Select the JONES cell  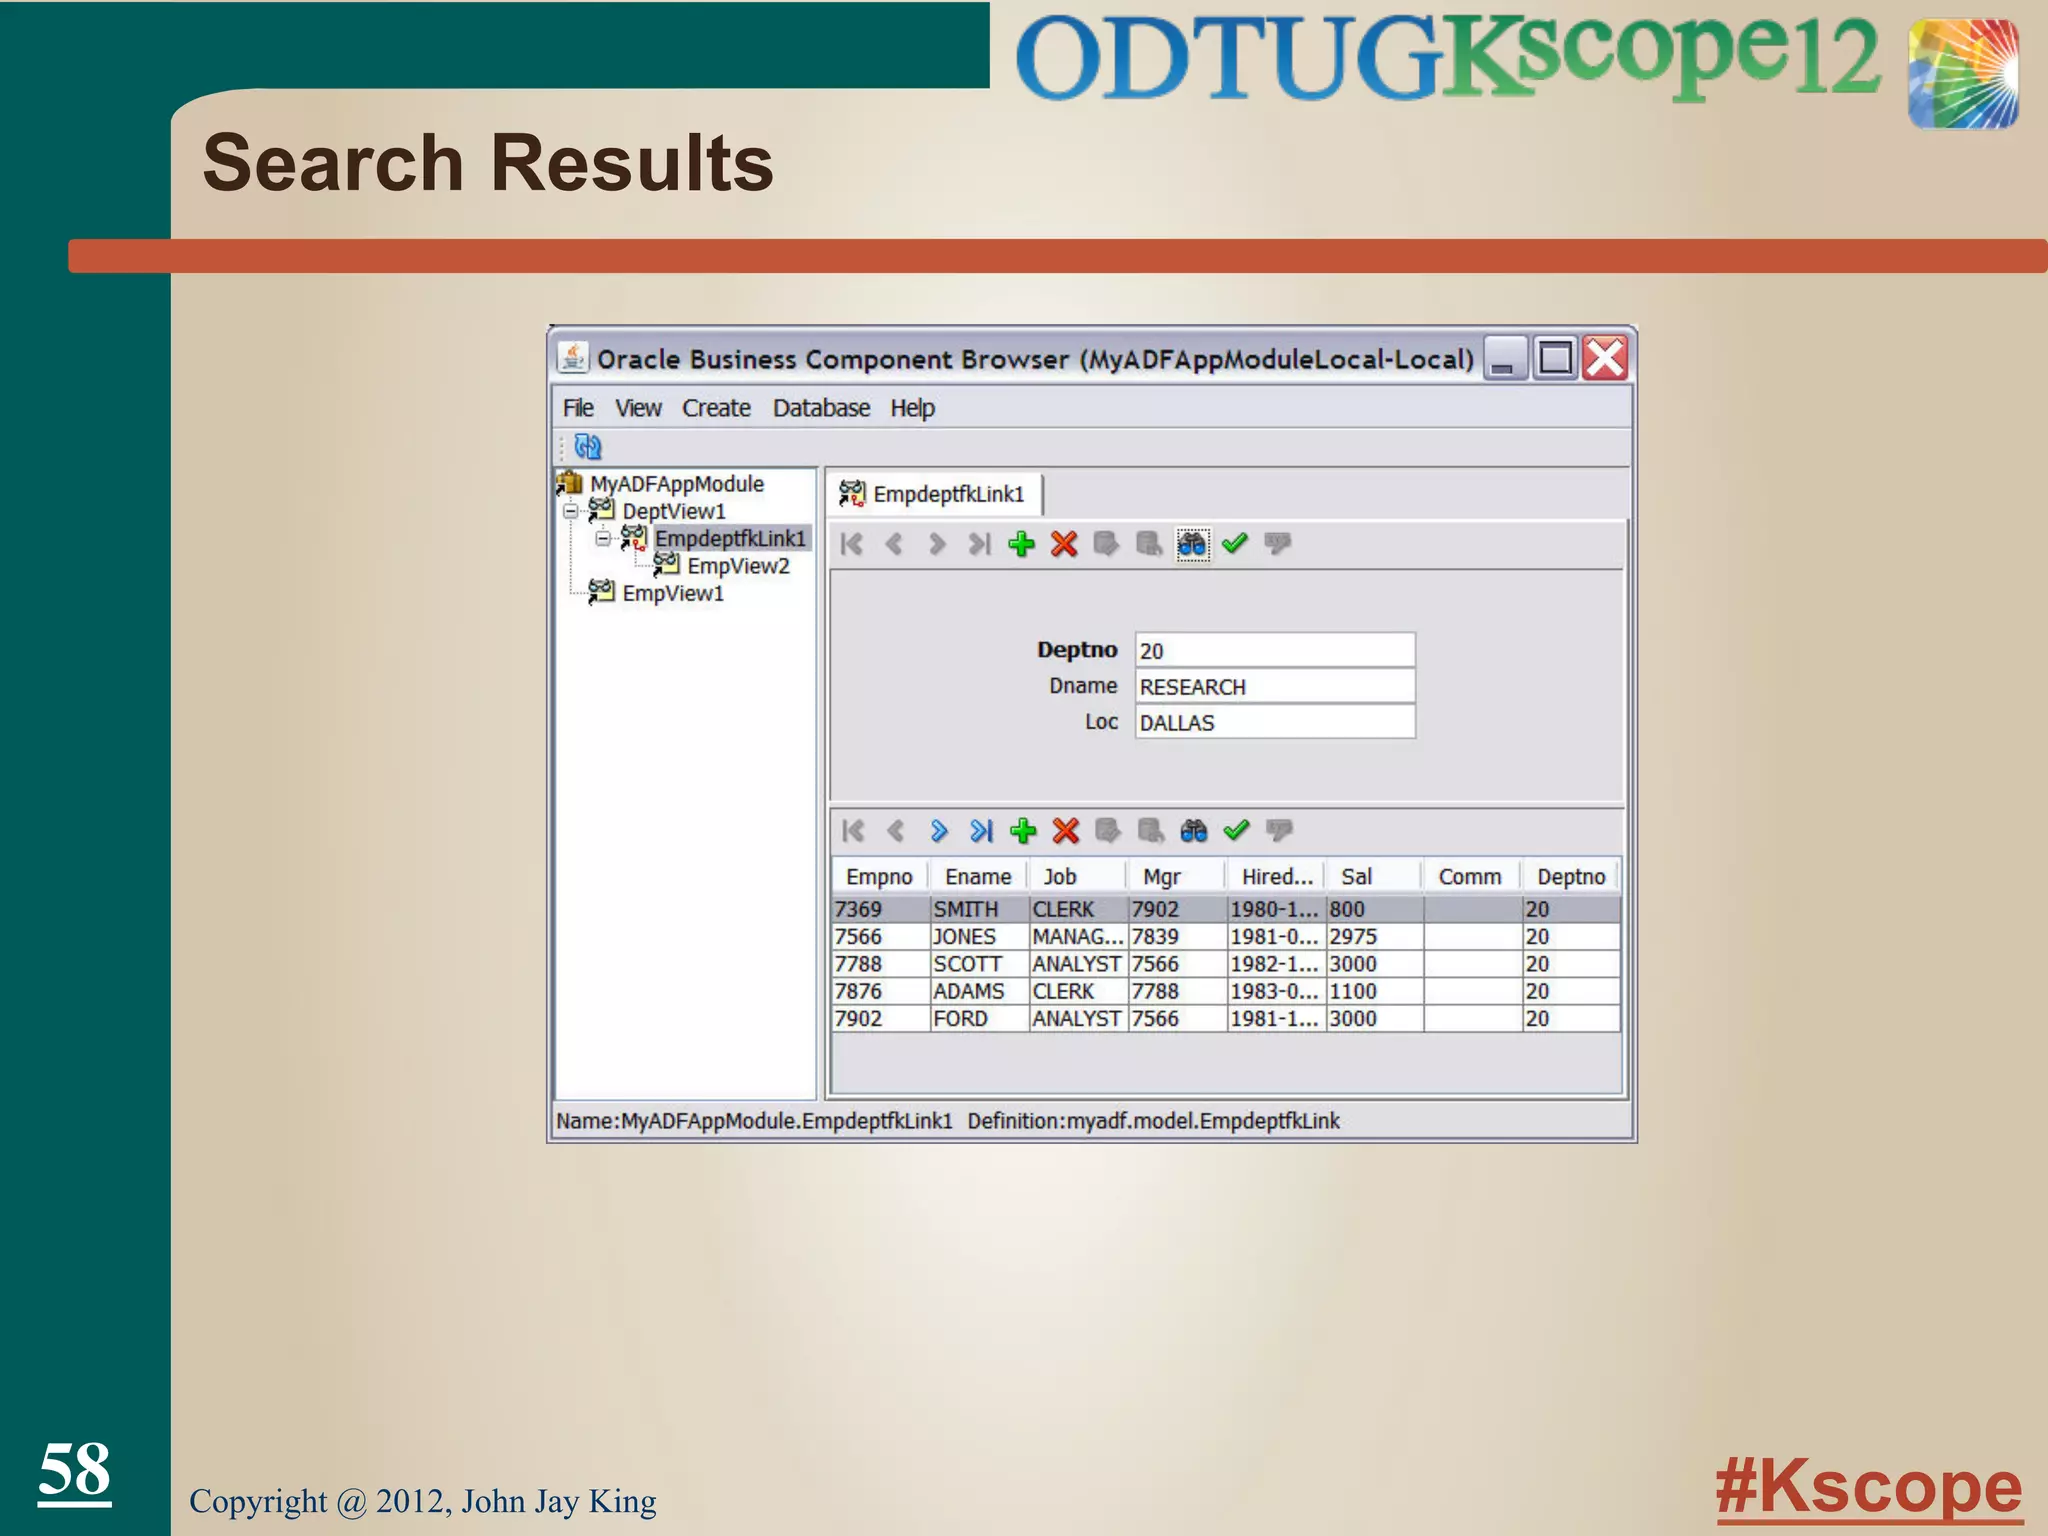click(979, 937)
